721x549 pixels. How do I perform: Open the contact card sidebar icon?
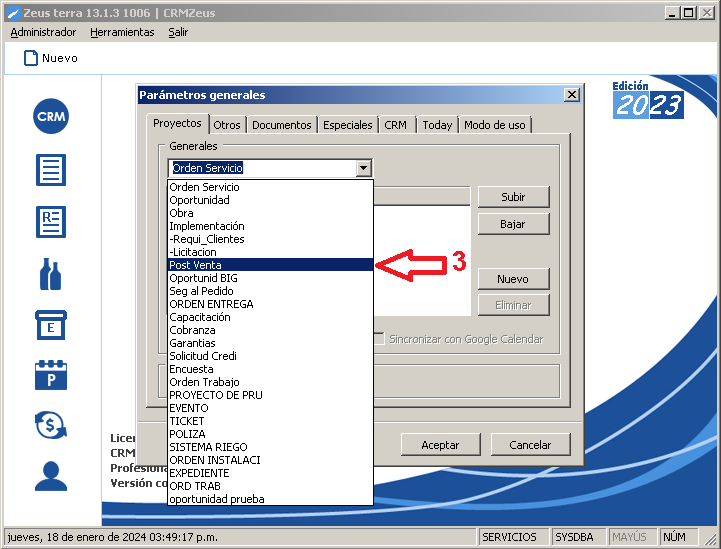pyautogui.click(x=51, y=221)
